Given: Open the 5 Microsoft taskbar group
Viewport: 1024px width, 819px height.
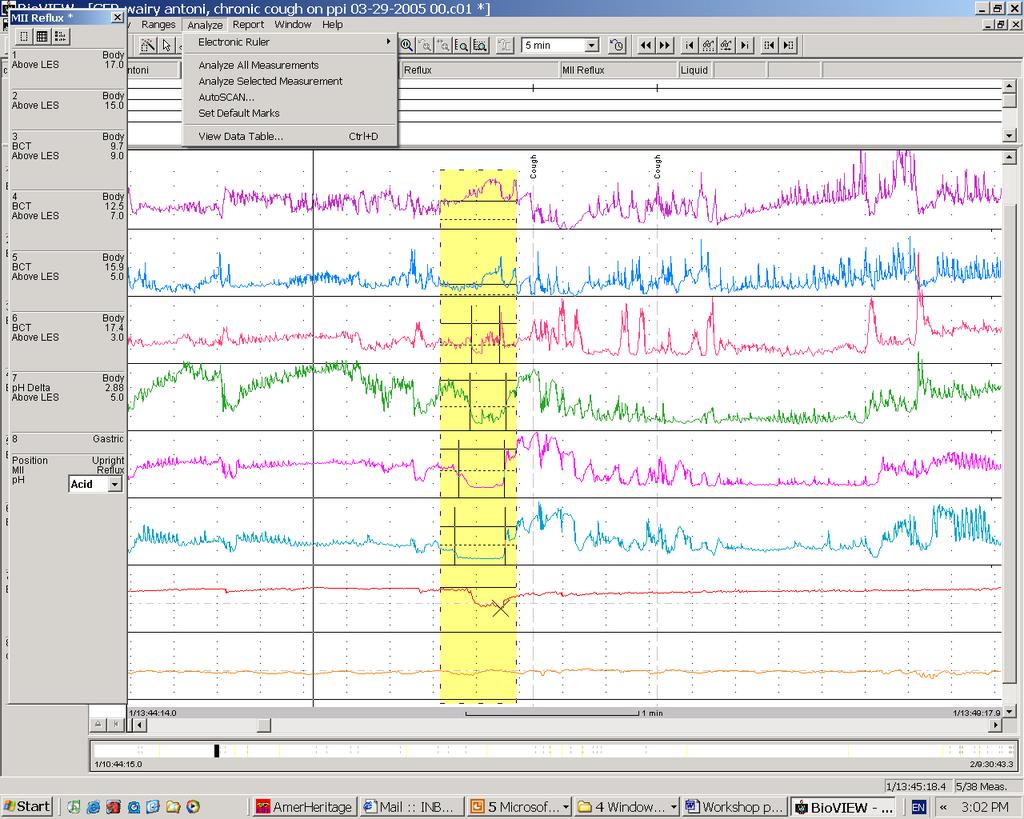Looking at the screenshot, I should pyautogui.click(x=519, y=807).
